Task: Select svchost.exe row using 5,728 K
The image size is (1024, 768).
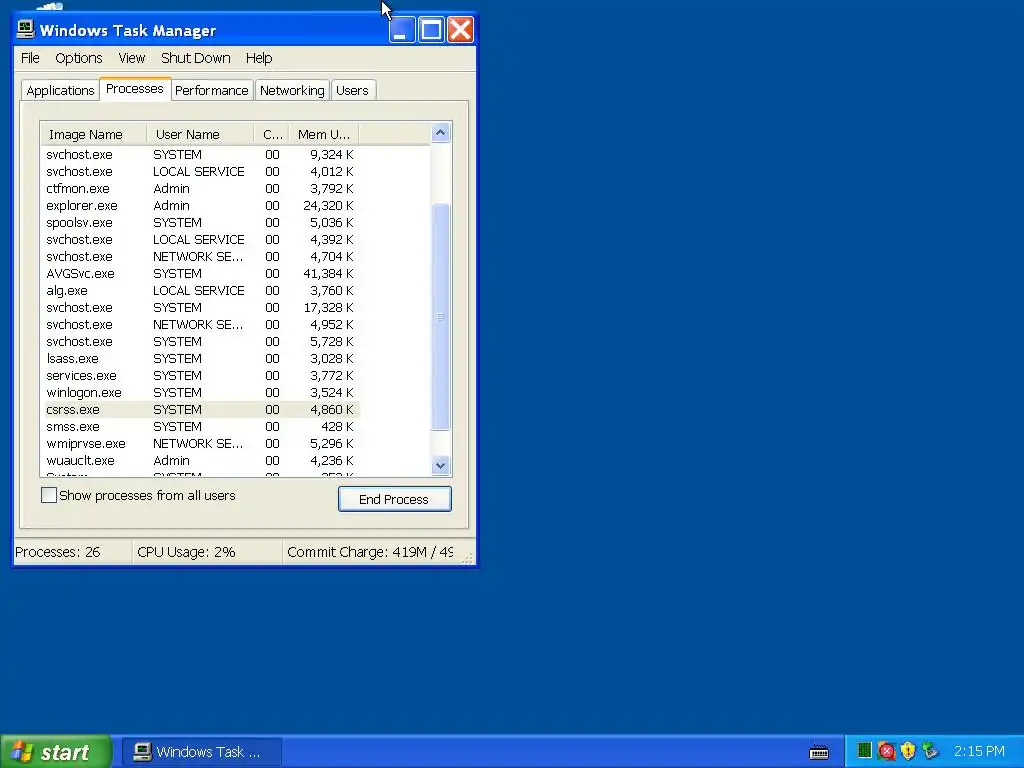Action: click(x=200, y=342)
